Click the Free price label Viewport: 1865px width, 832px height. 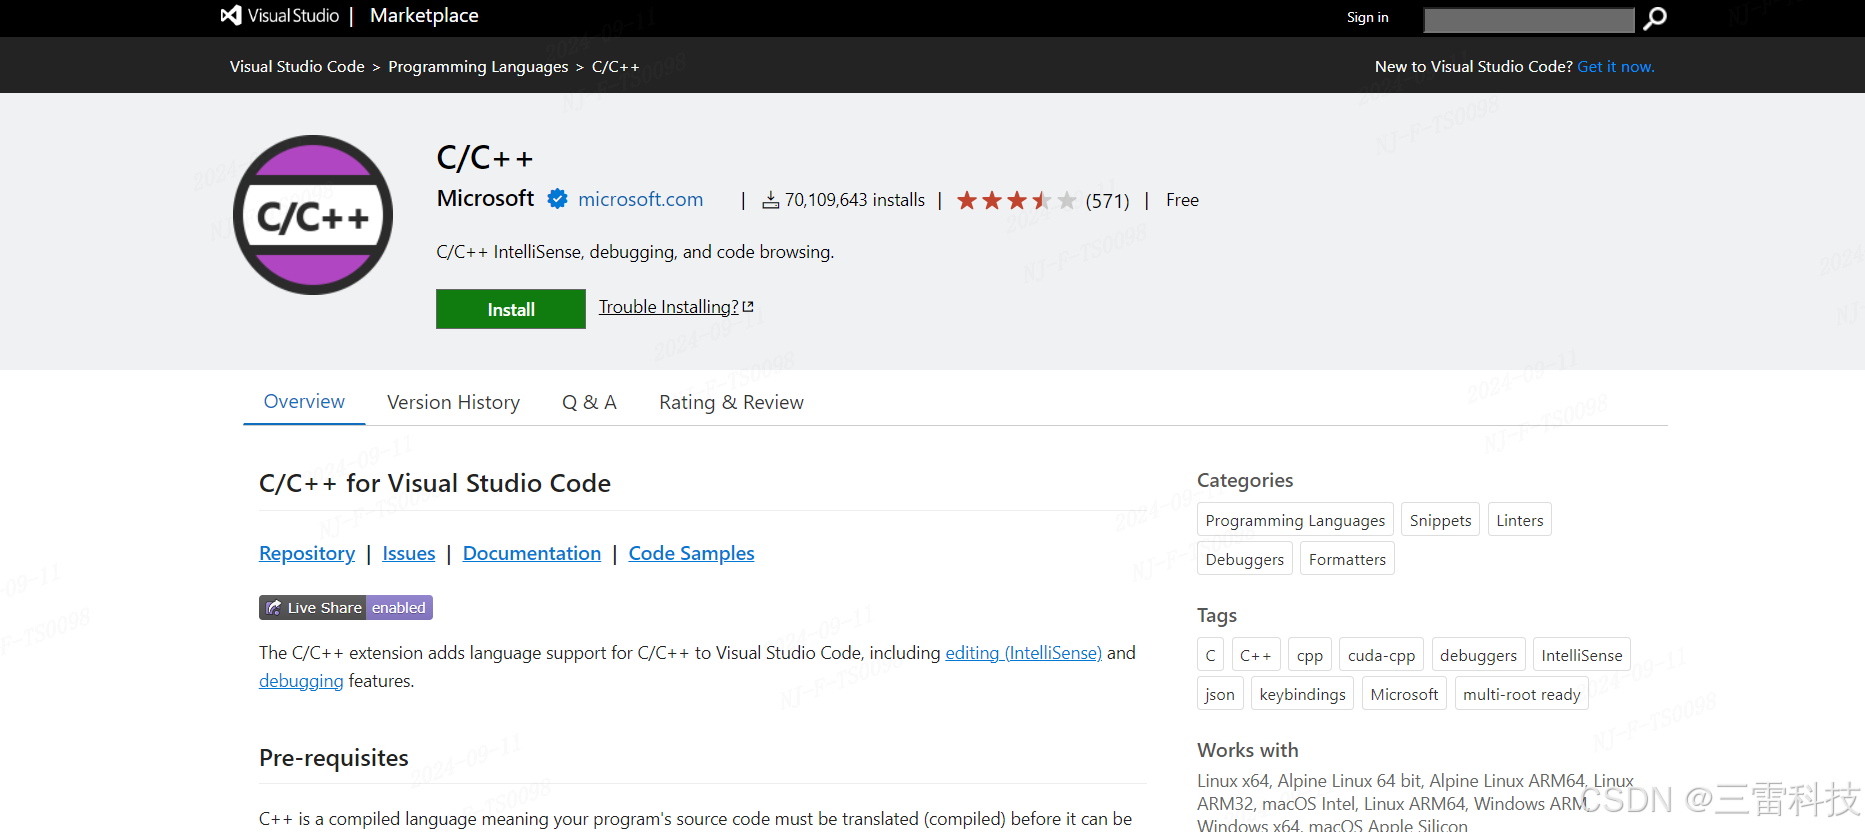pyautogui.click(x=1182, y=200)
